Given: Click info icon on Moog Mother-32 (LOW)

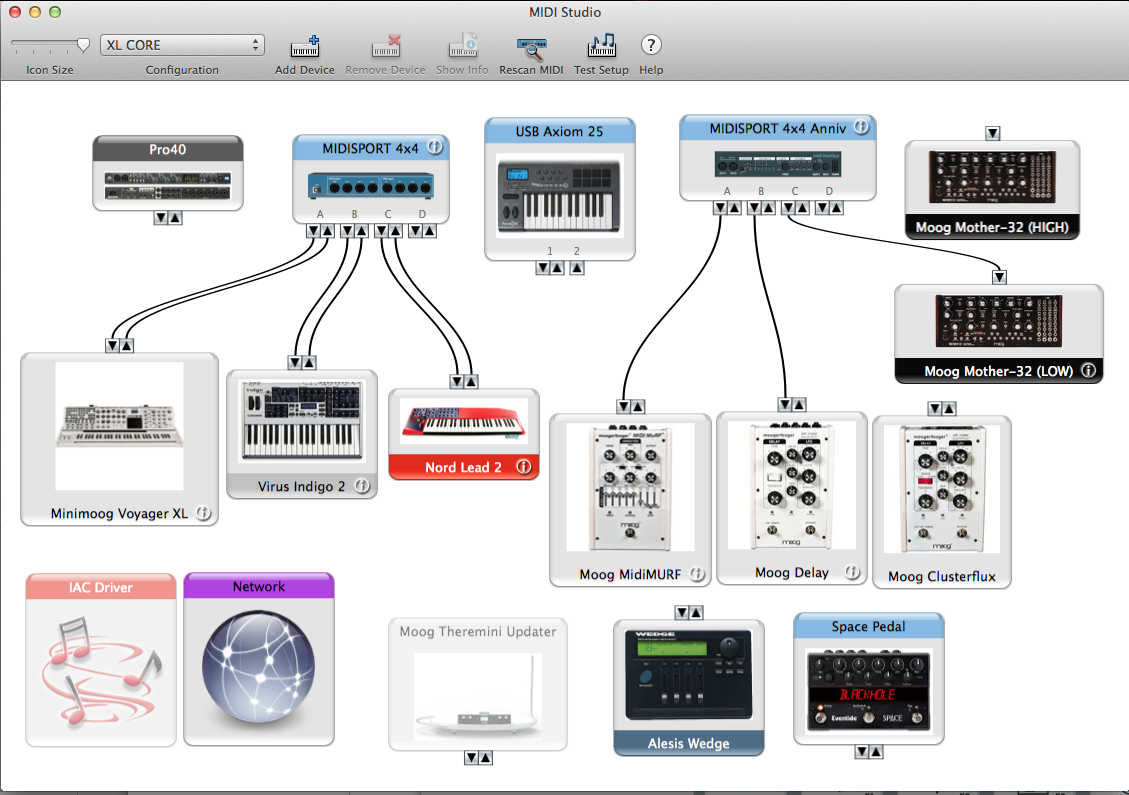Looking at the screenshot, I should 1088,371.
